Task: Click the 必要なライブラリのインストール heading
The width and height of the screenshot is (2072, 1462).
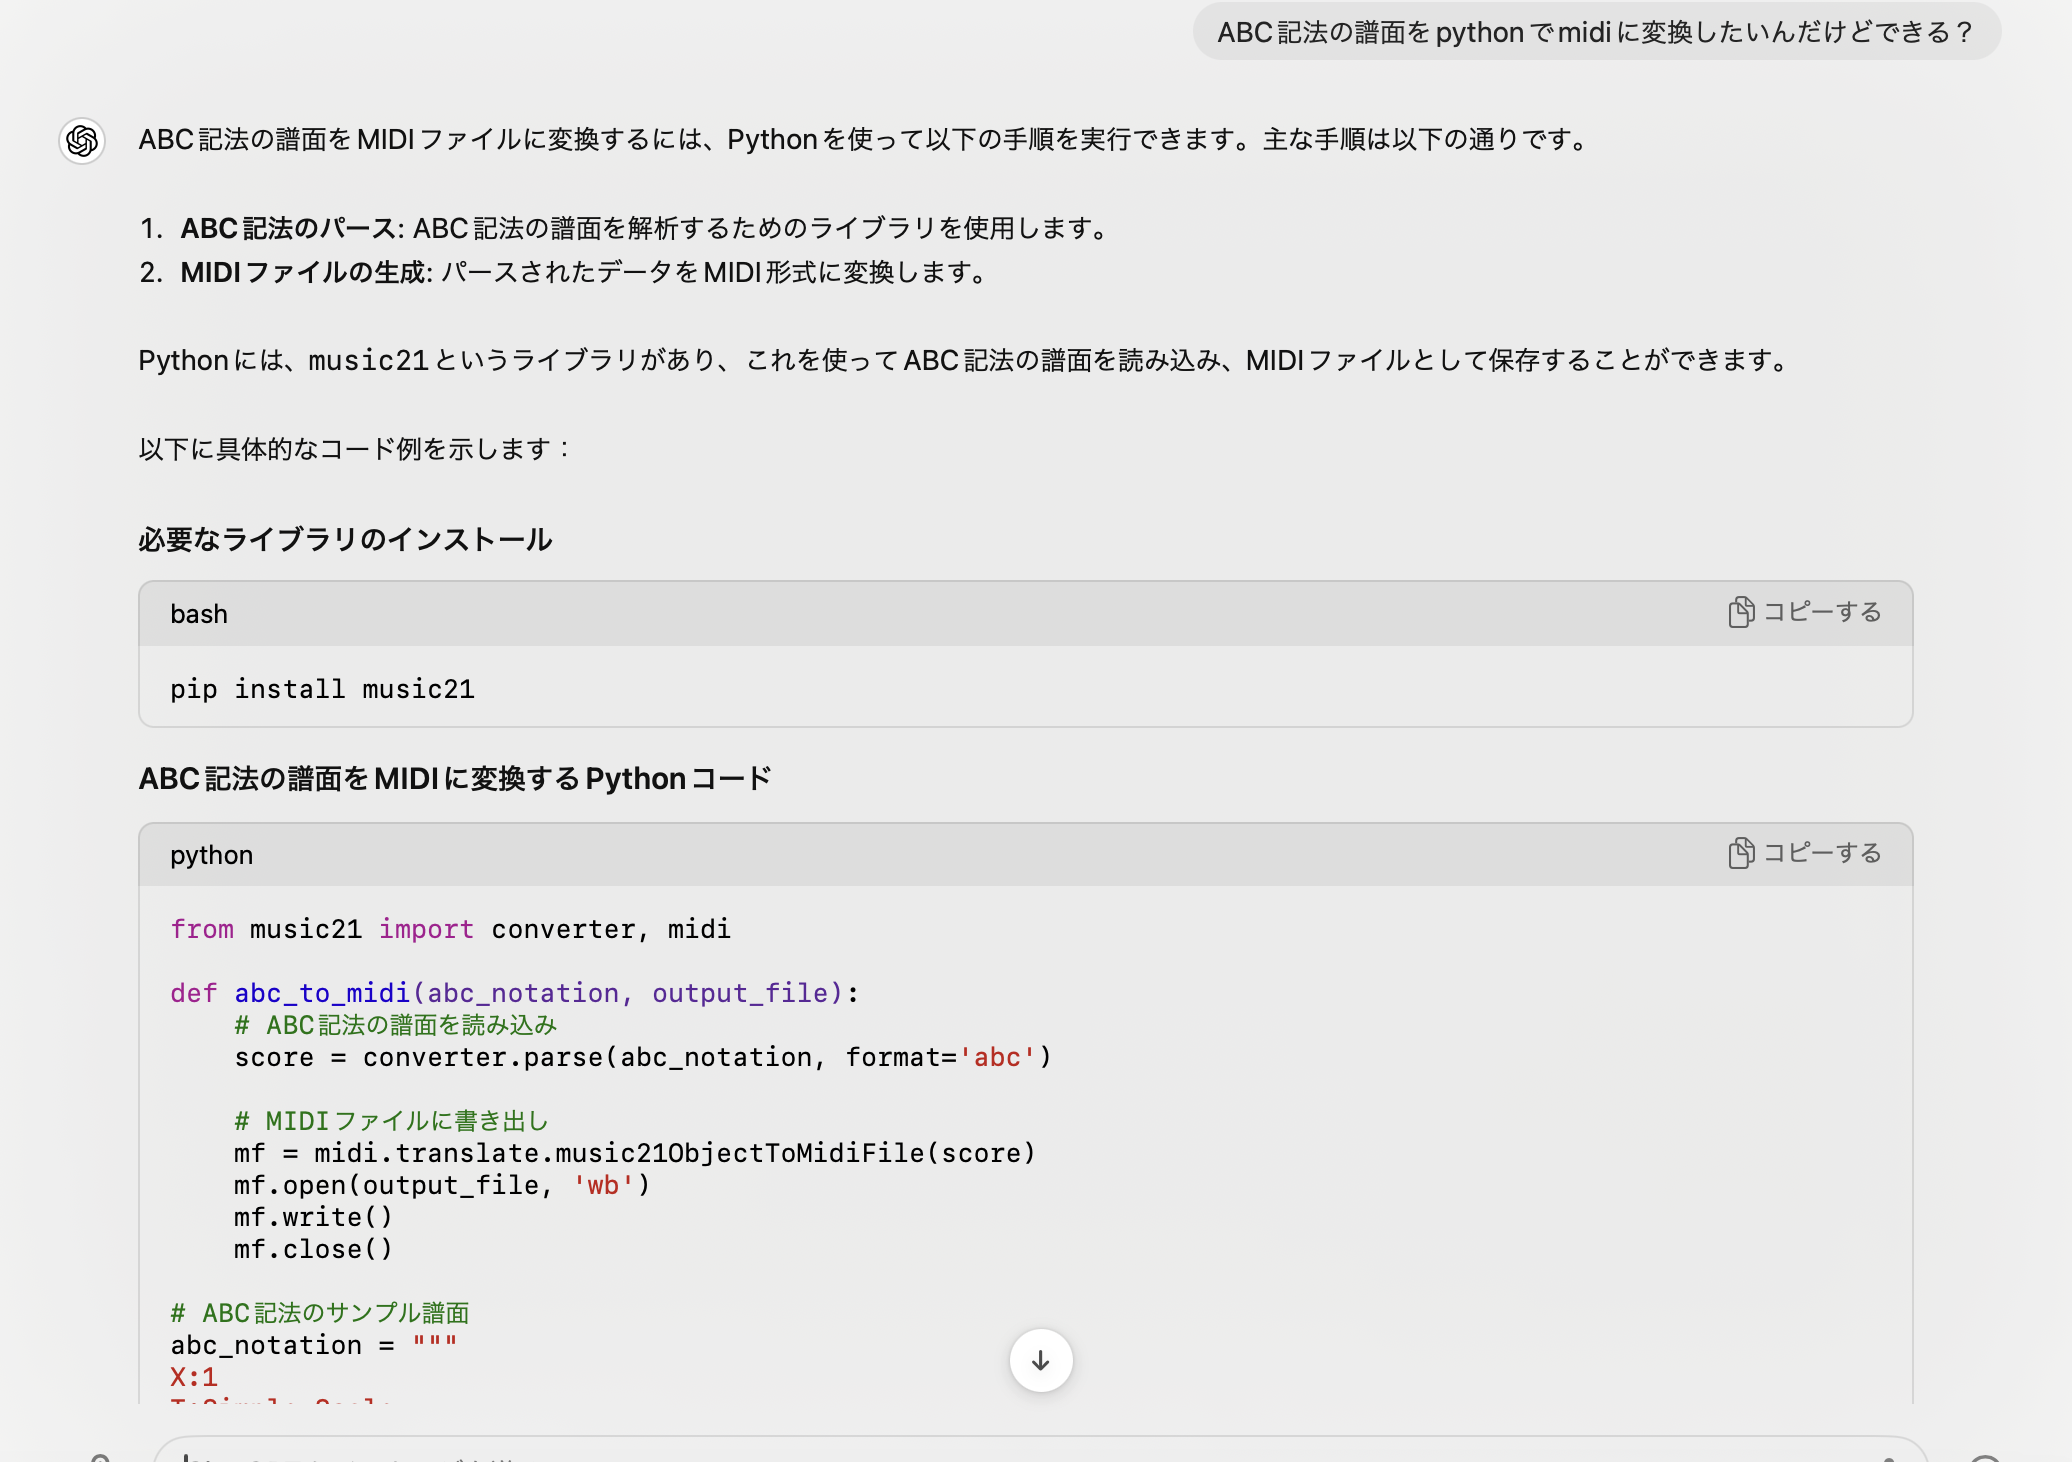Action: tap(344, 538)
